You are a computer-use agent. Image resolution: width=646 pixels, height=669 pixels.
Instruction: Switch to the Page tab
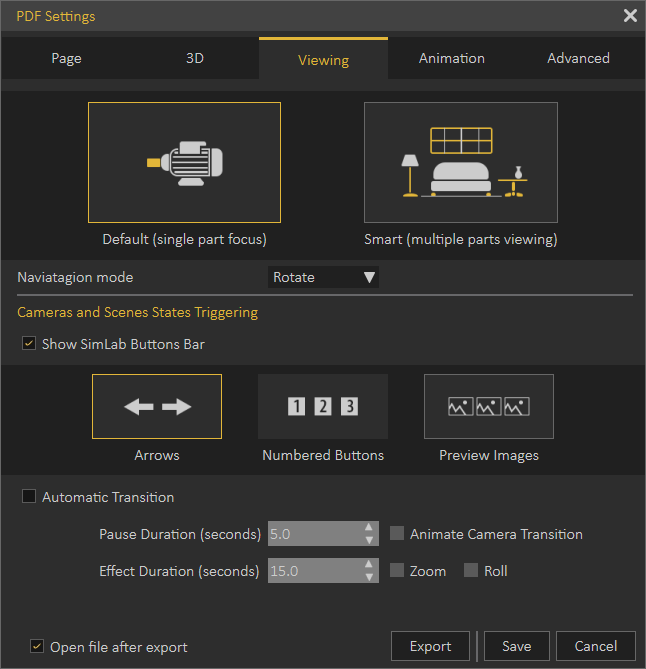66,58
